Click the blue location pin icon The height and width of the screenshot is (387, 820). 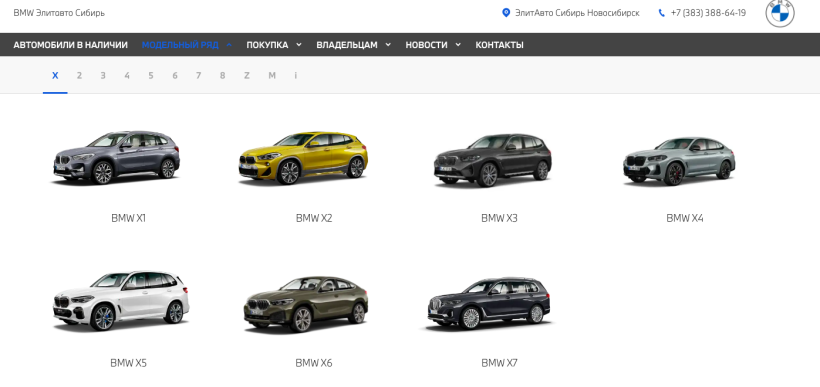pyautogui.click(x=506, y=13)
